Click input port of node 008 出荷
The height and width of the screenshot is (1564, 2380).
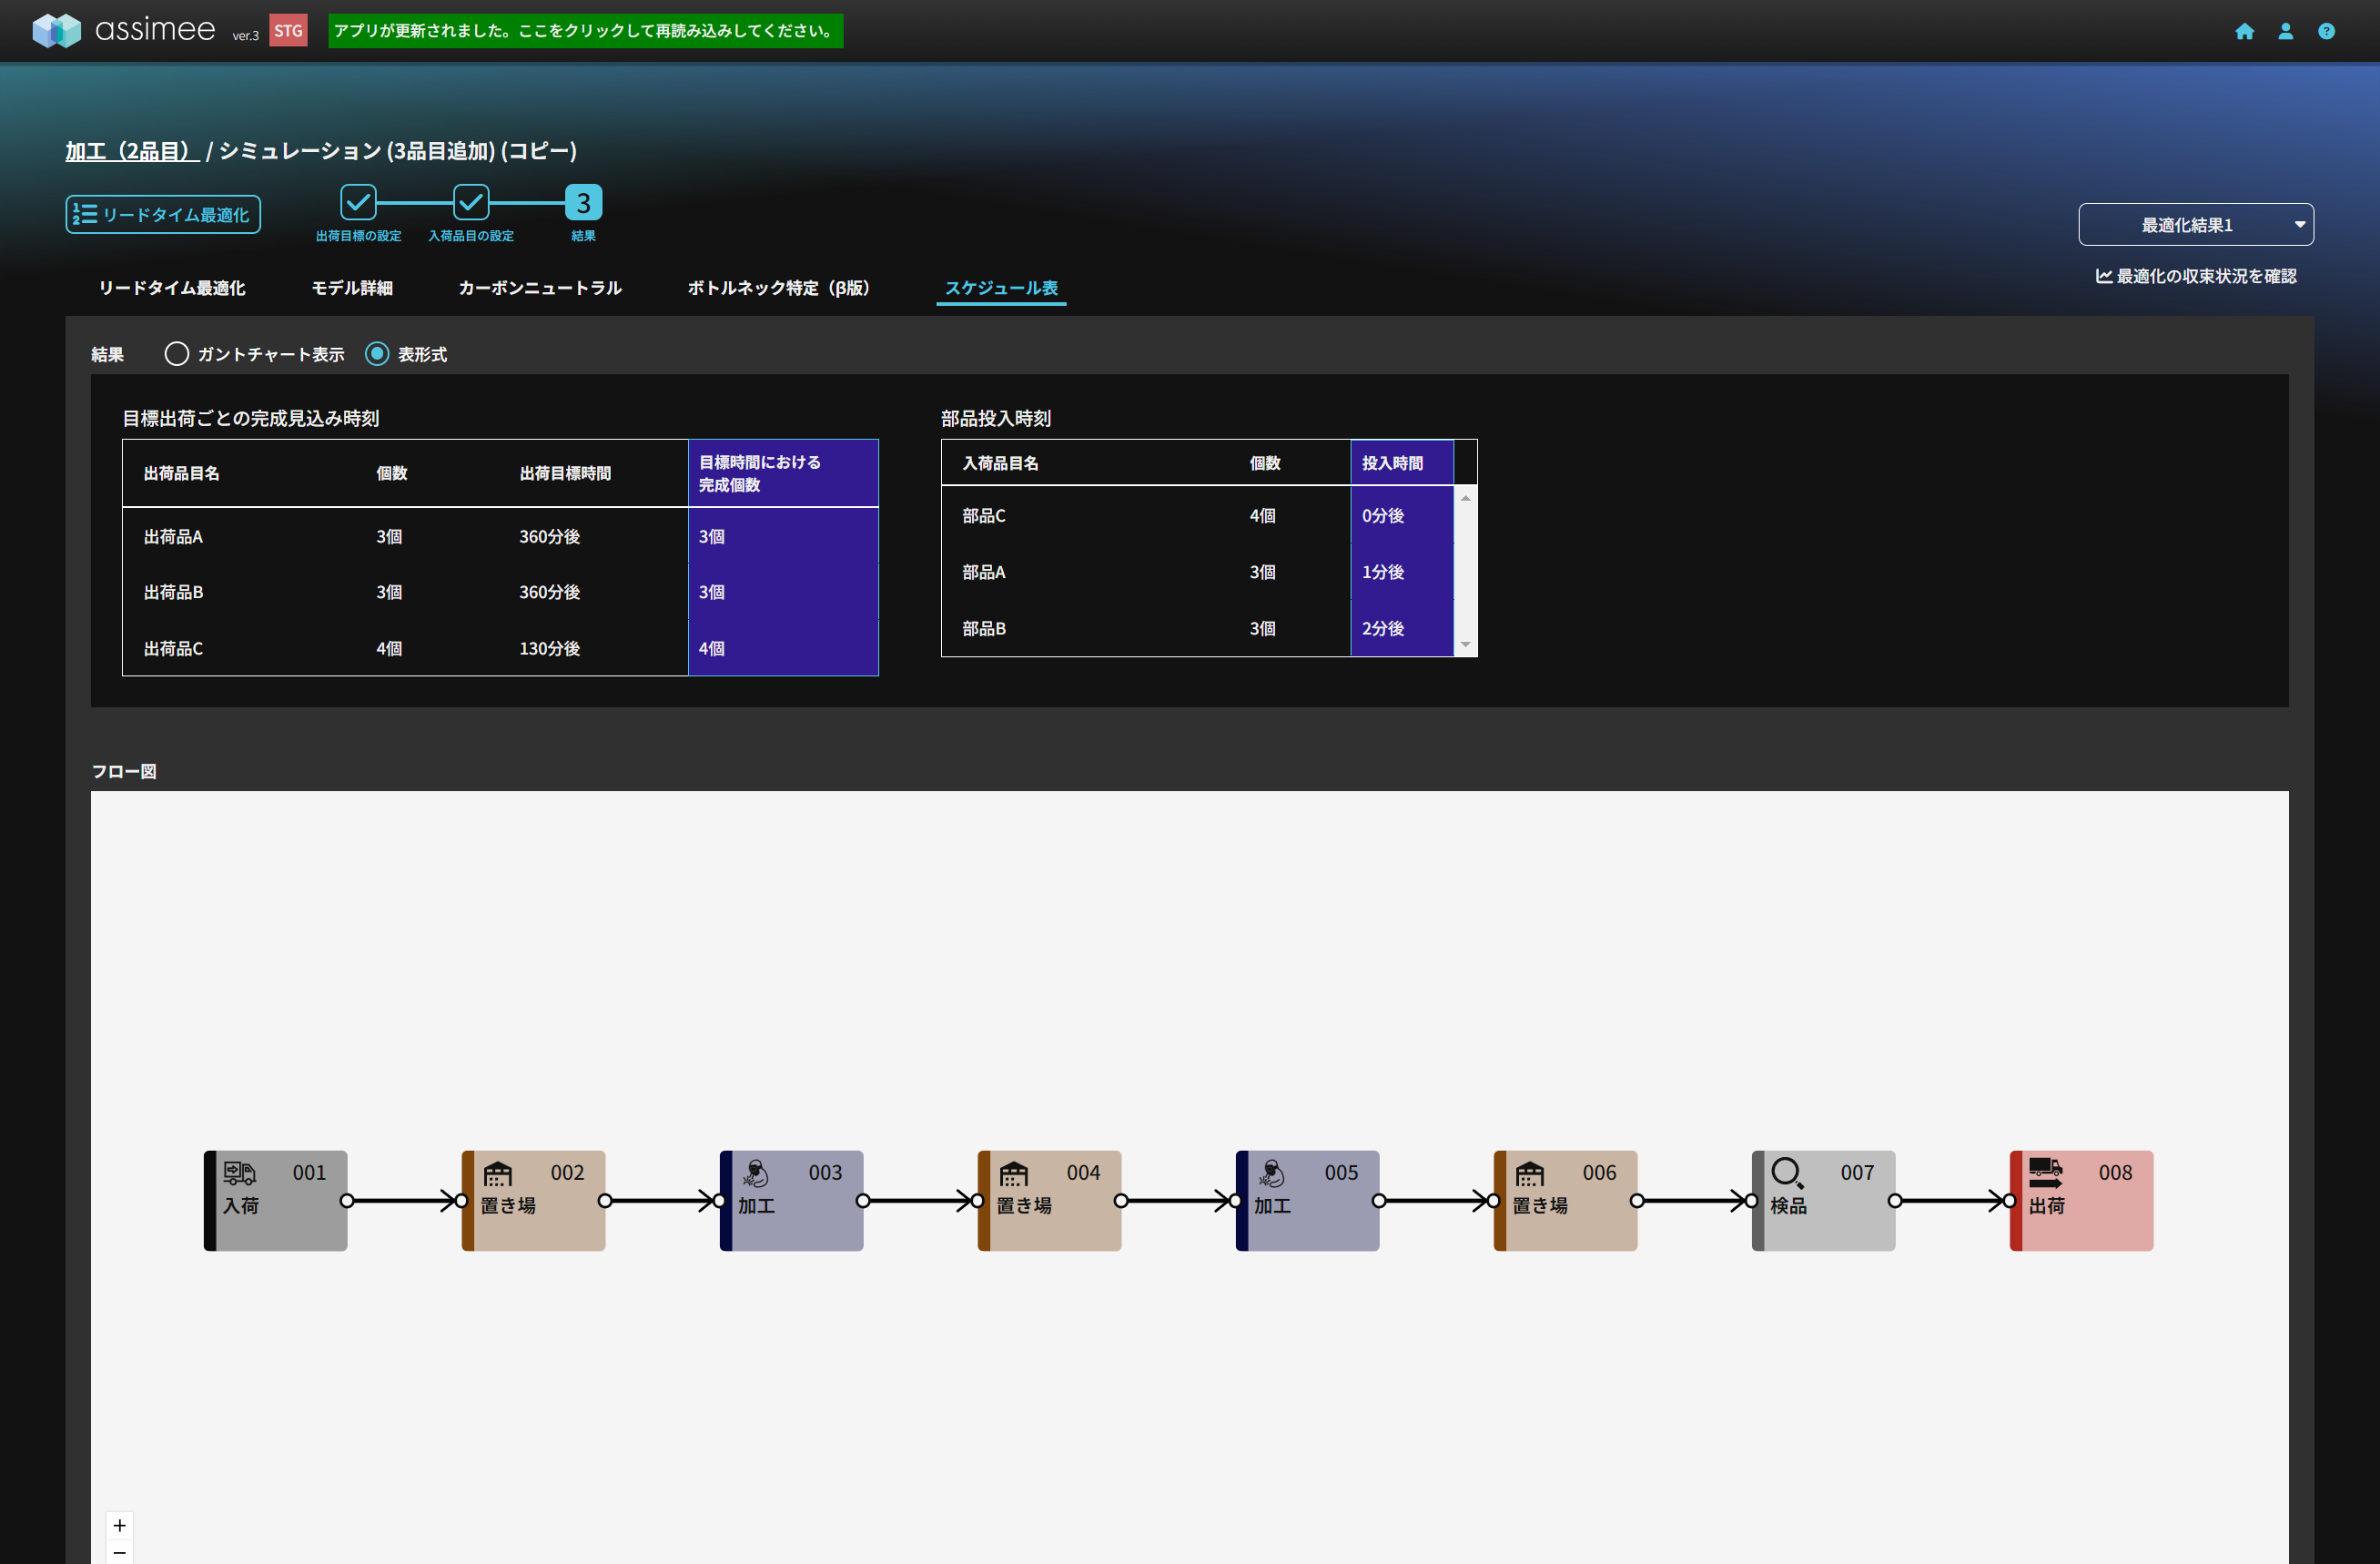tap(2010, 1201)
